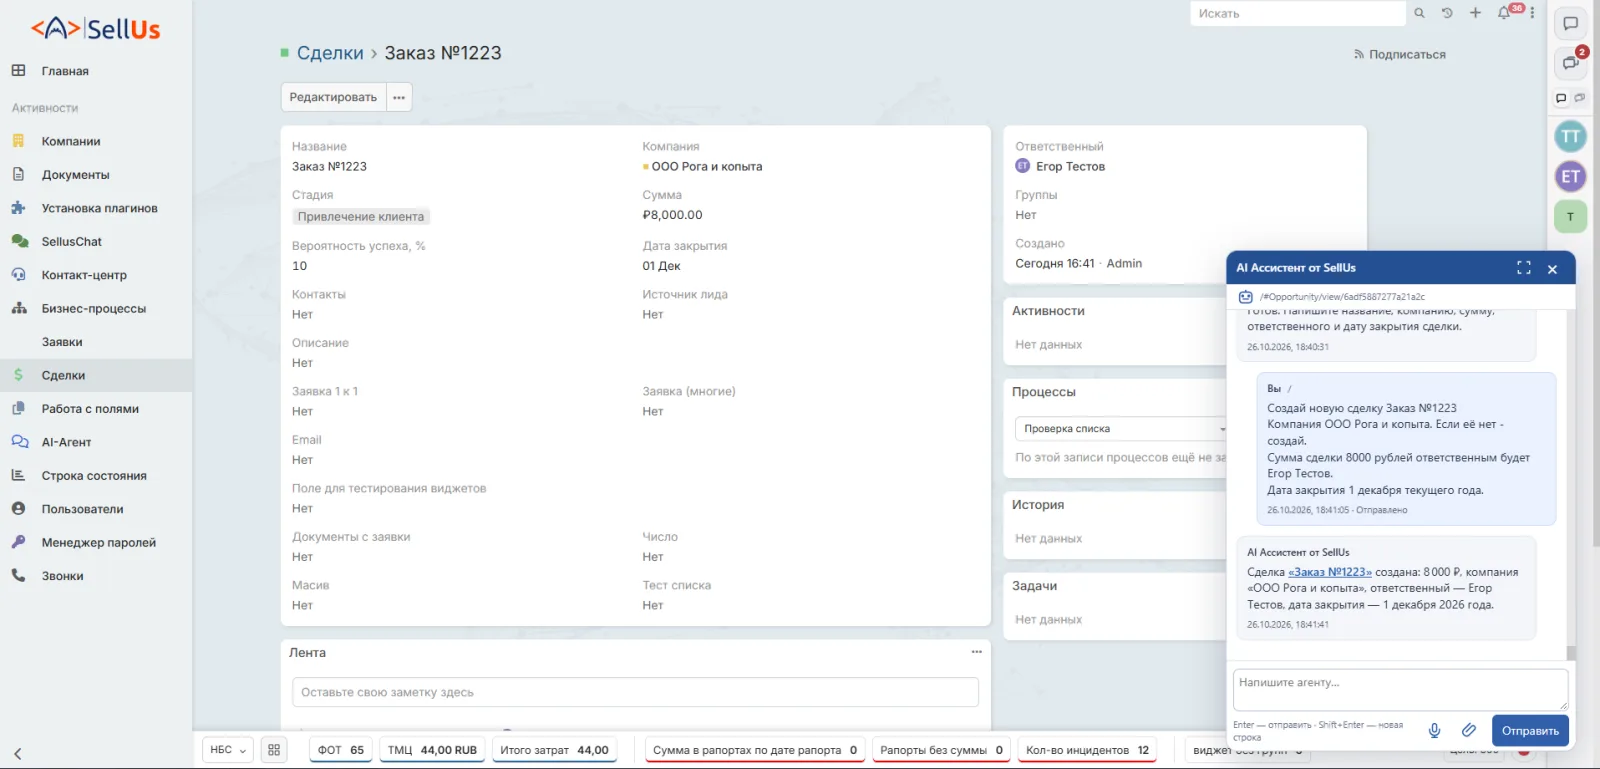Switch to group chat view toggle

coord(1579,98)
